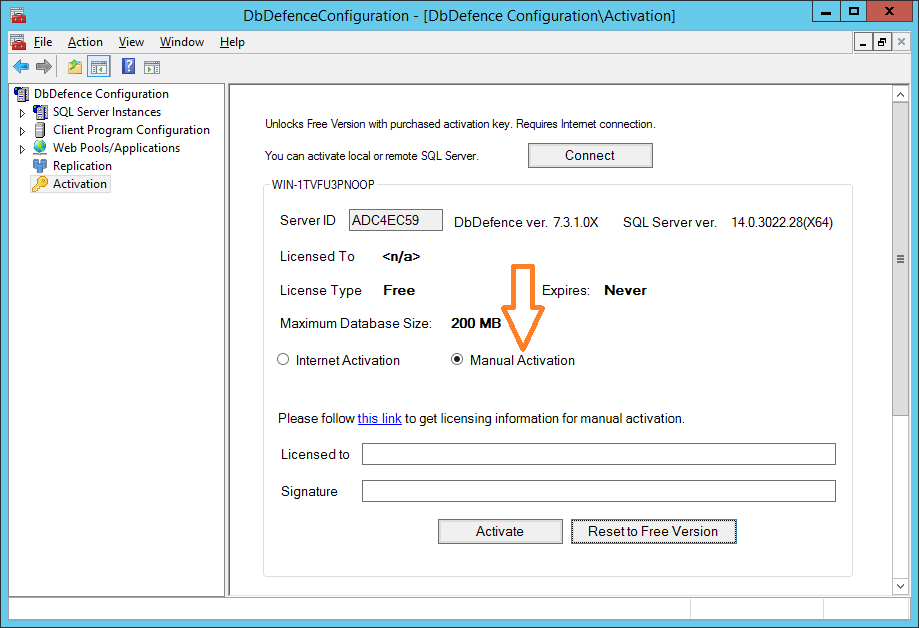The height and width of the screenshot is (628, 919).
Task: Toggle the Show/Hide Action Pane icon
Action: click(152, 67)
